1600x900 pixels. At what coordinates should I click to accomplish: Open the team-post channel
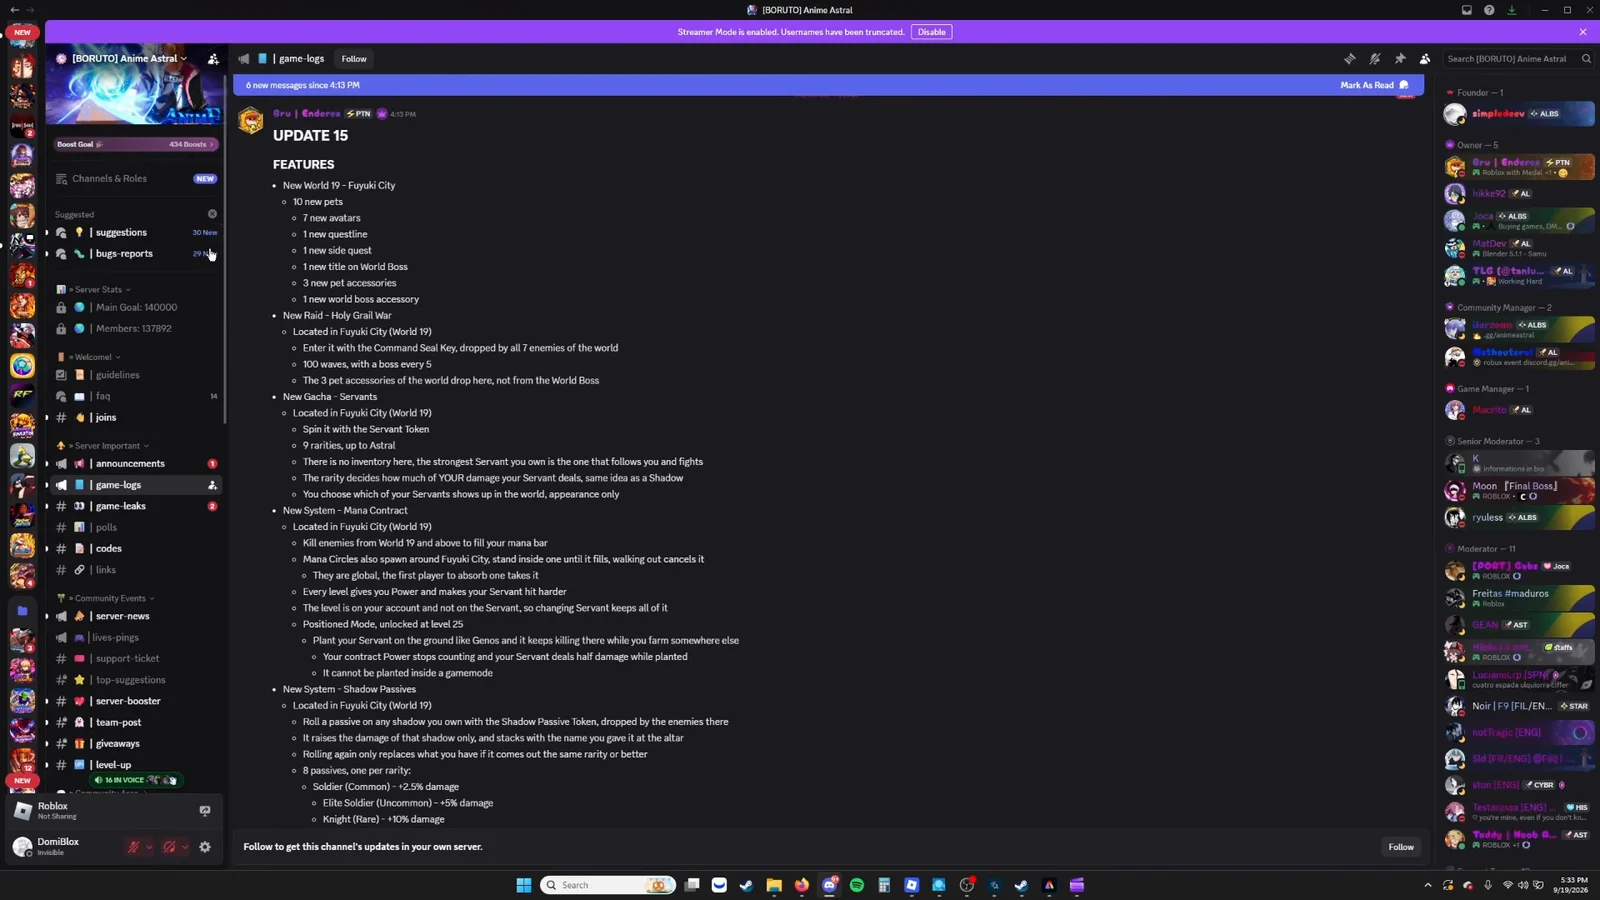tap(135, 722)
